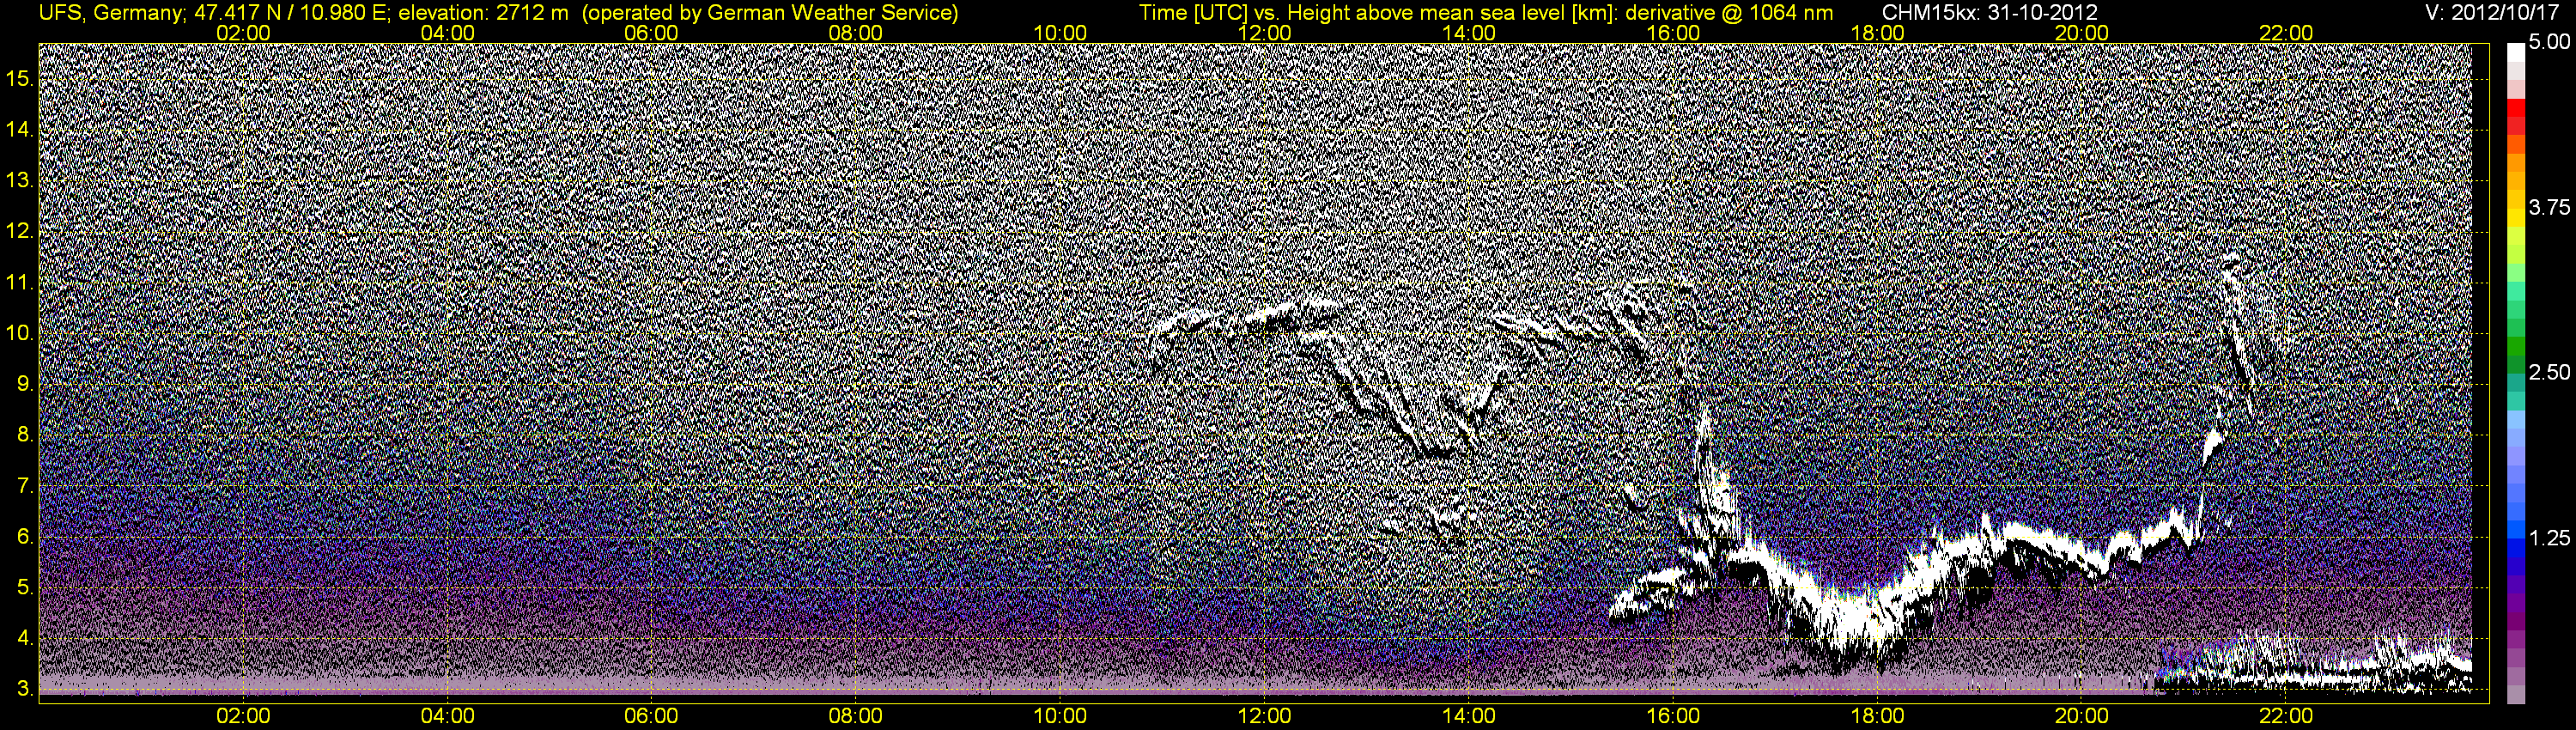
Task: Click the 11. km height axis label
Action: tap(19, 282)
